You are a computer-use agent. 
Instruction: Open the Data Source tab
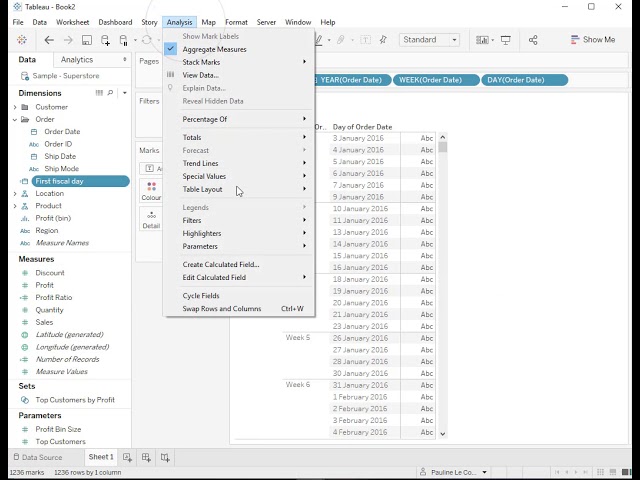[38, 458]
